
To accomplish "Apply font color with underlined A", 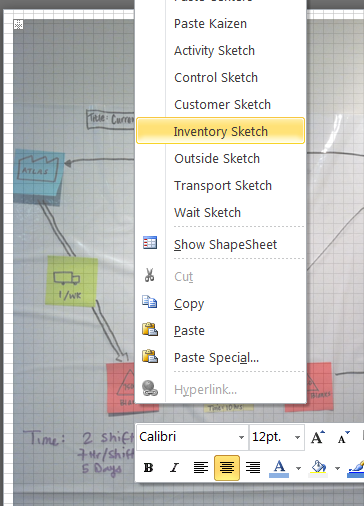I will click(x=279, y=468).
